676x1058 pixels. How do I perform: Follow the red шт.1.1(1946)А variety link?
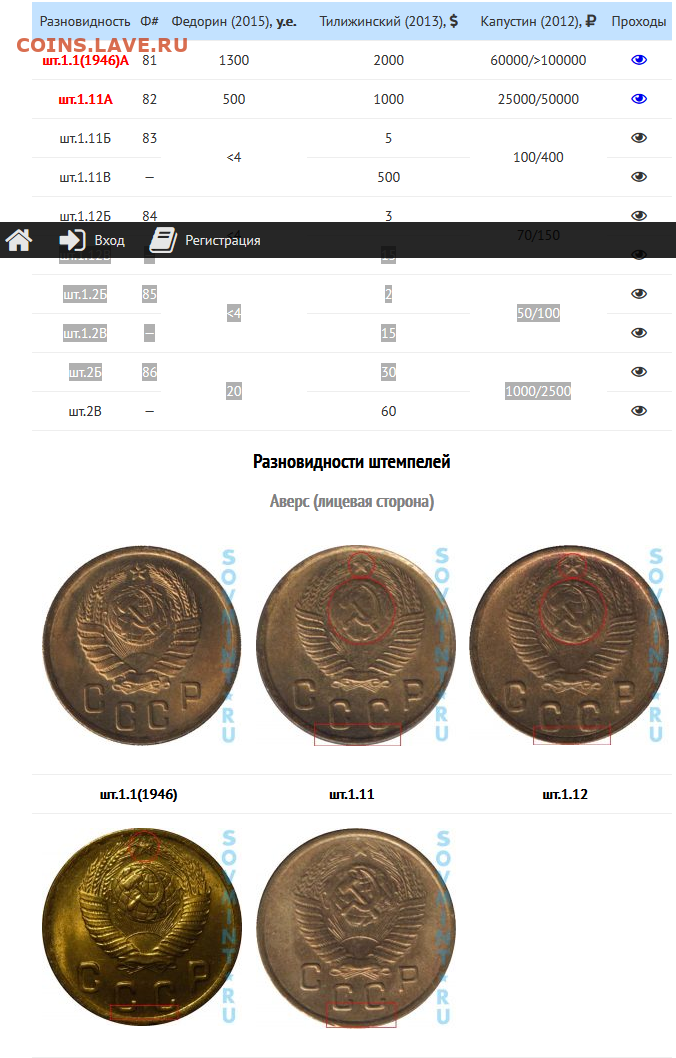85,60
